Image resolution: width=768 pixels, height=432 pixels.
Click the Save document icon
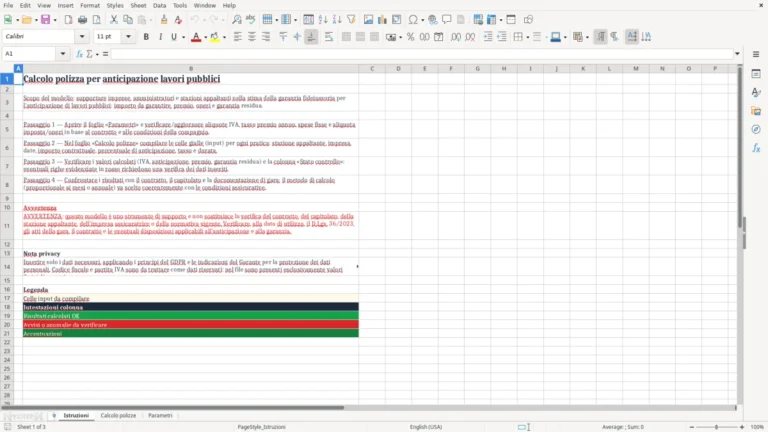point(45,20)
